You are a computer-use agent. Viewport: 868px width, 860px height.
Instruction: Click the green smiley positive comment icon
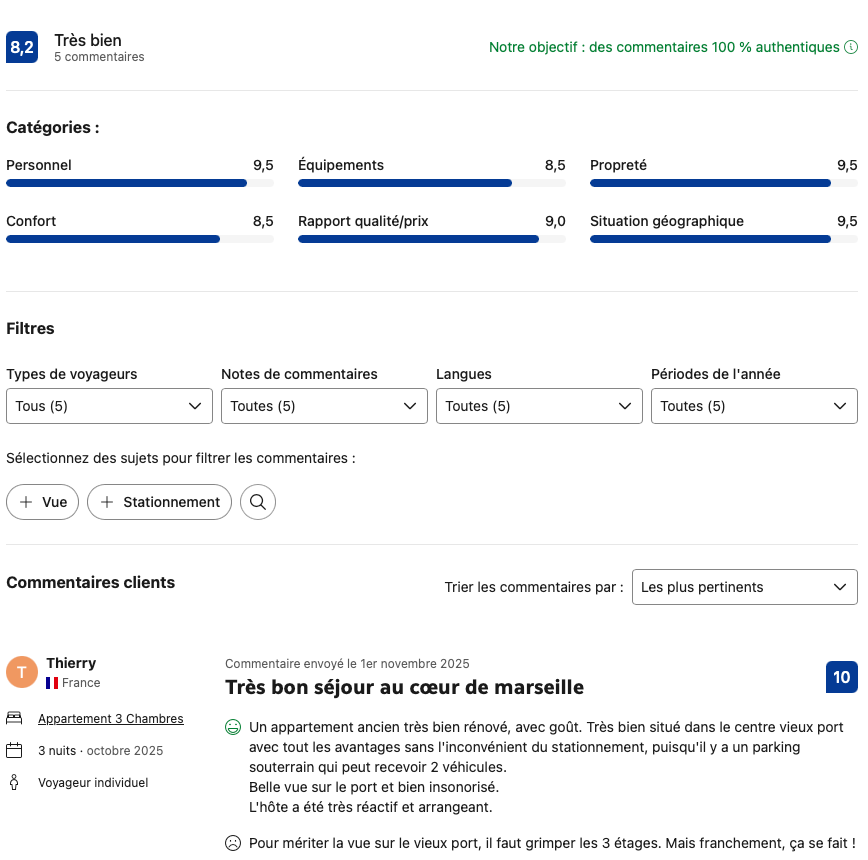(233, 727)
